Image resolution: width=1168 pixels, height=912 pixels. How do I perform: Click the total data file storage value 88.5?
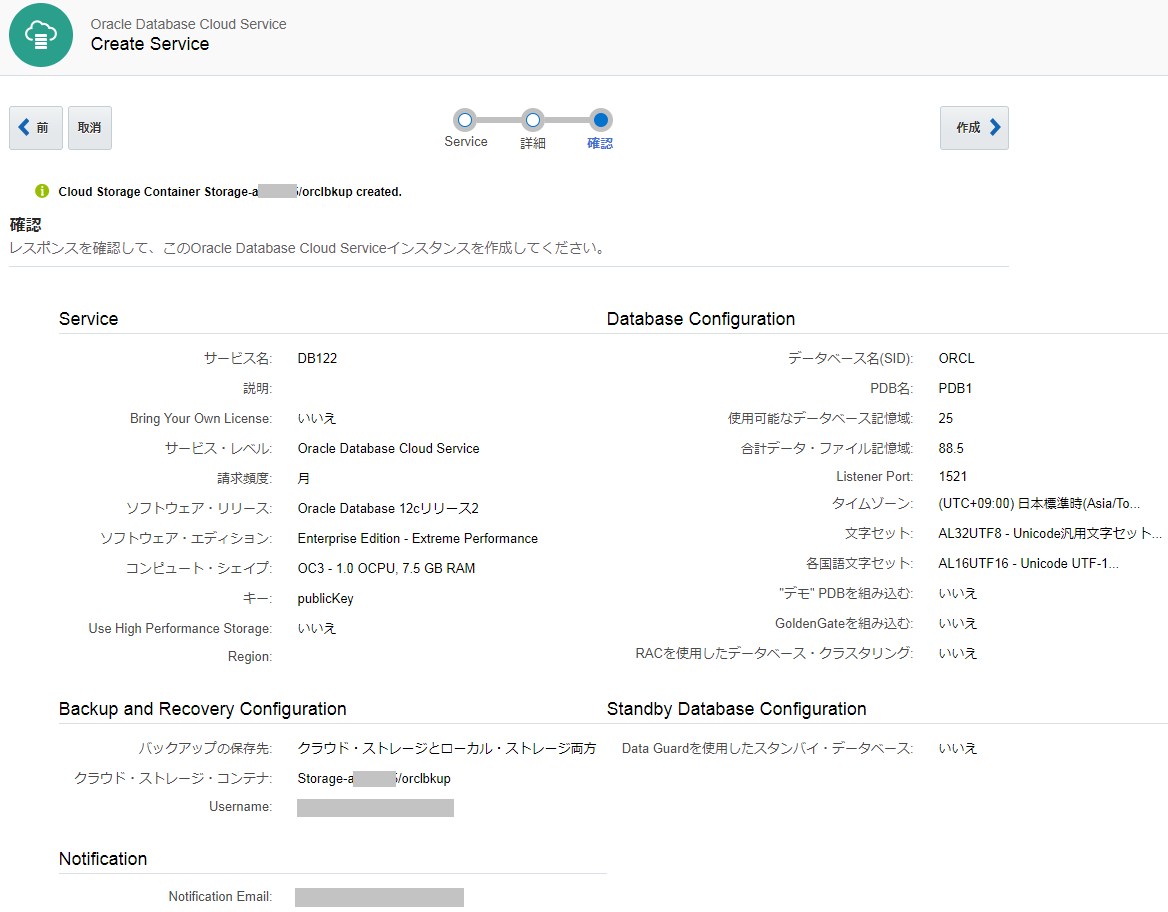pos(951,449)
